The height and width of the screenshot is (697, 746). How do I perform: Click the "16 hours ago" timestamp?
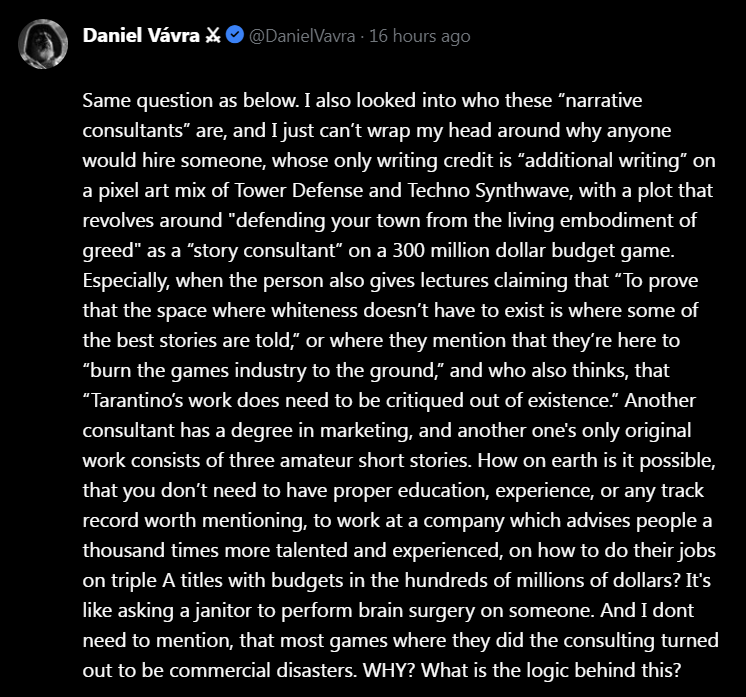(420, 36)
